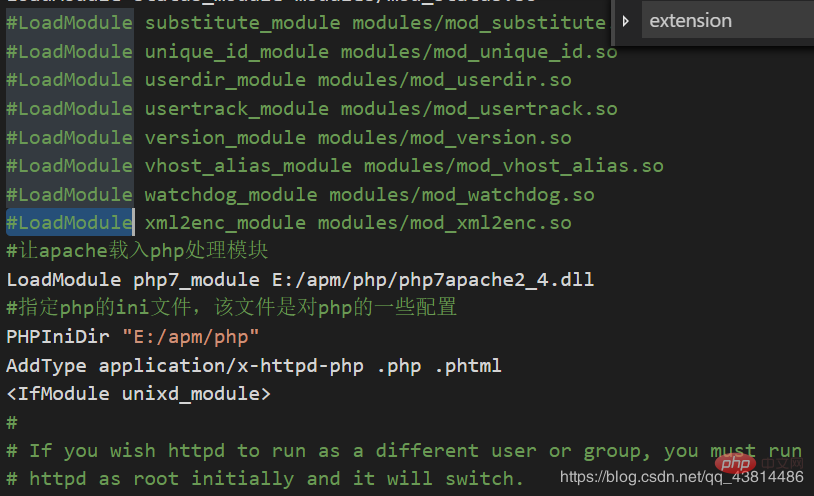The height and width of the screenshot is (496, 814).
Task: Expand the replace toggle arrow beside extension search
Action: pyautogui.click(x=626, y=21)
